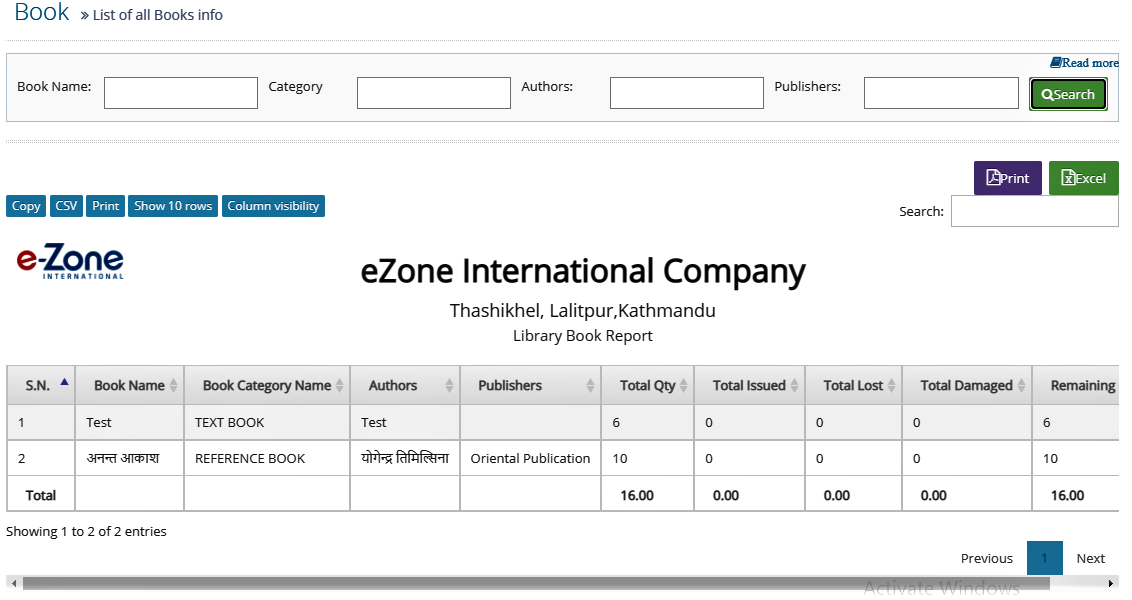Click the Showing 1 to 2 of 2 entries text
This screenshot has width=1132, height=600.
pyautogui.click(x=86, y=531)
